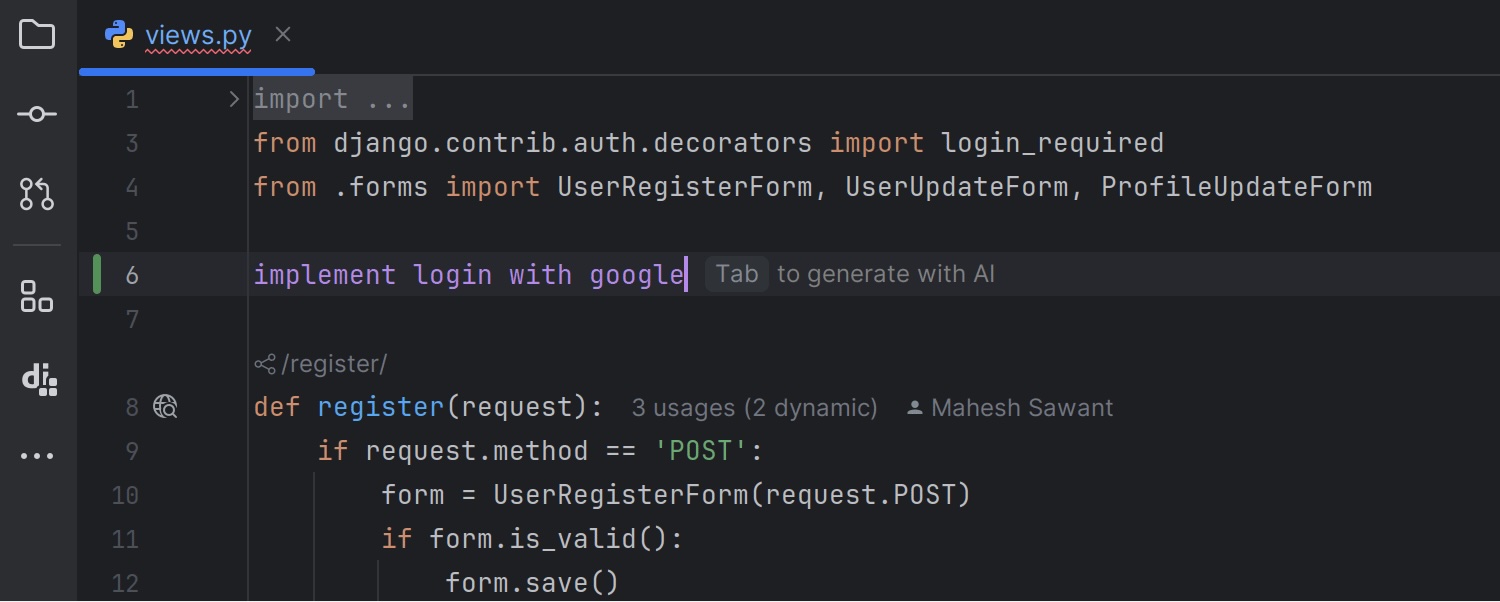Open the Project tool window
Image resolution: width=1500 pixels, height=602 pixels.
coord(36,33)
